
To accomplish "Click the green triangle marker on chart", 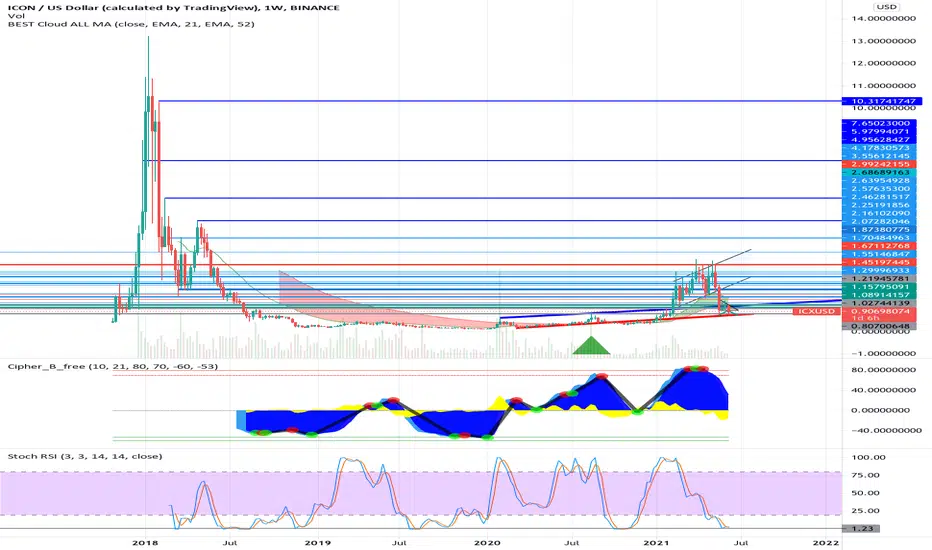I will [591, 345].
